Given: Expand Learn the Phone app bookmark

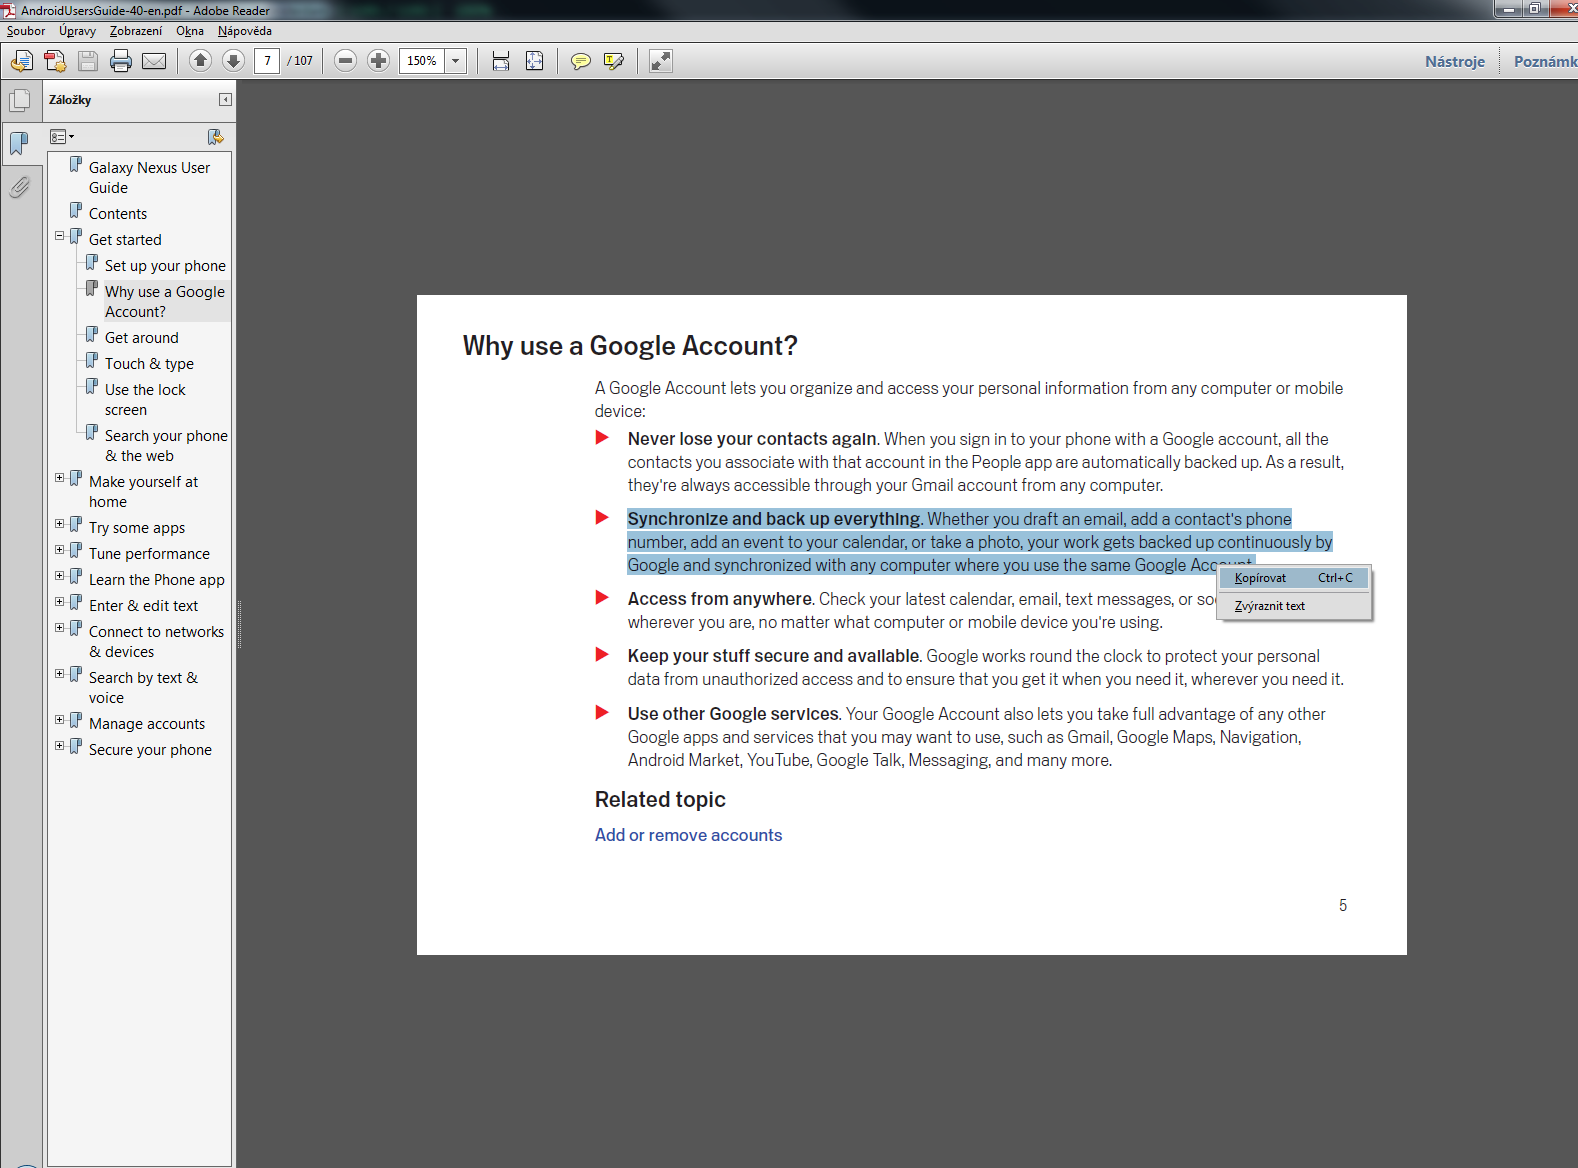Looking at the screenshot, I should click(x=59, y=576).
